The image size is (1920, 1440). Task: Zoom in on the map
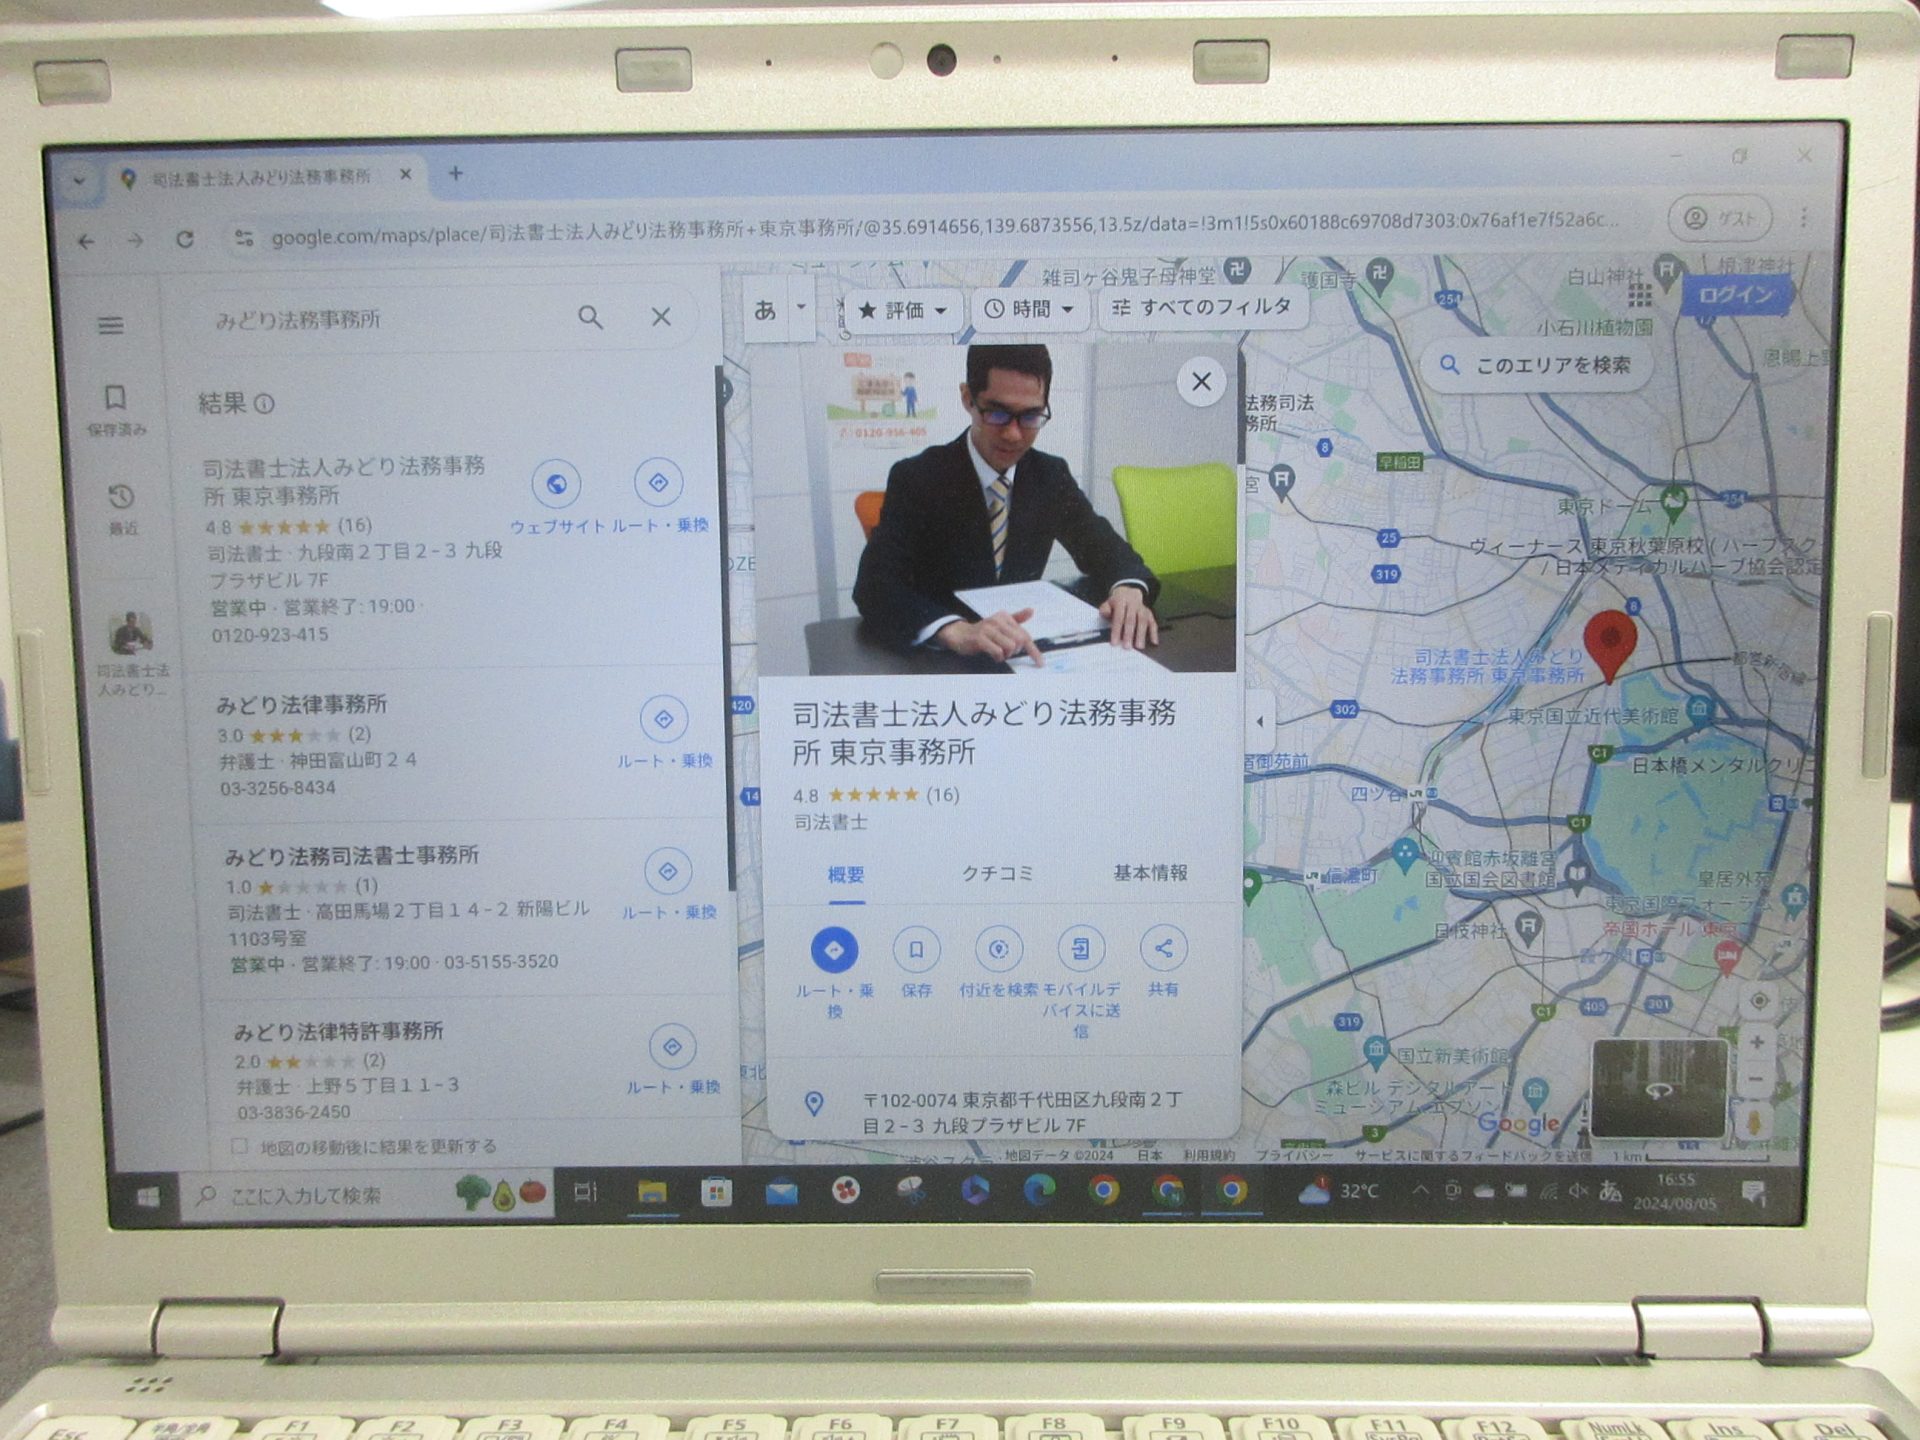click(1757, 1042)
